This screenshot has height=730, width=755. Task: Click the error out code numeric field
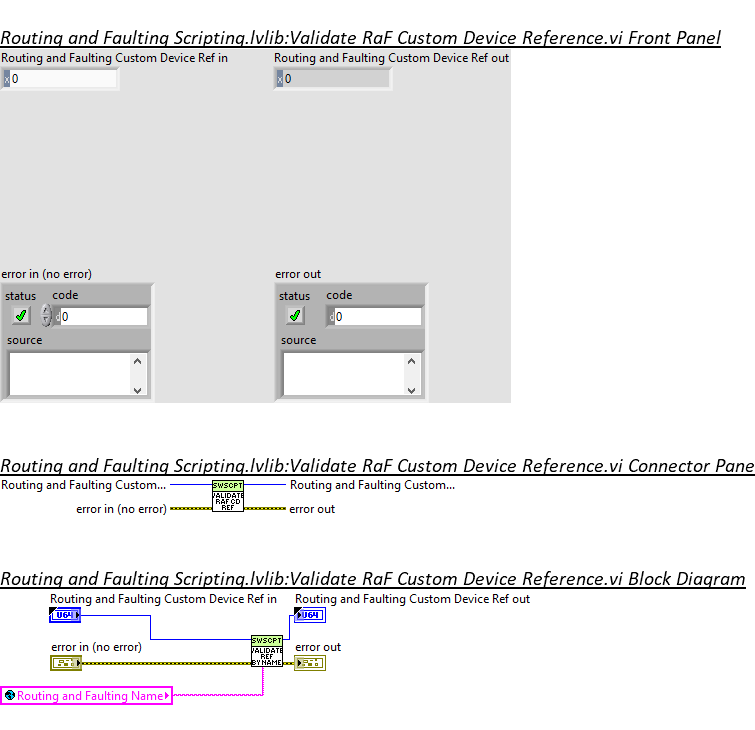tap(378, 317)
